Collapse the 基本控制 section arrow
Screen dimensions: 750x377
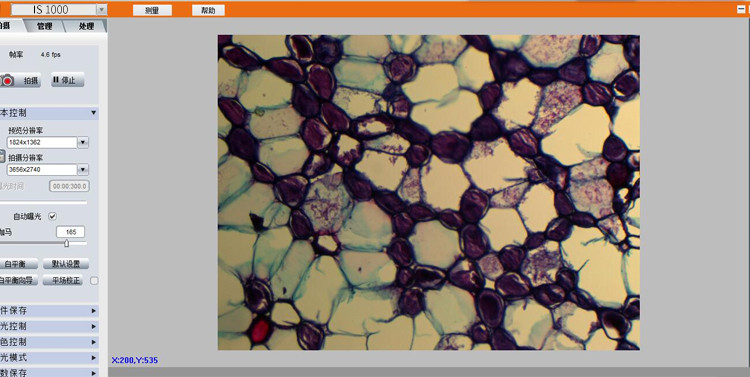[93, 113]
